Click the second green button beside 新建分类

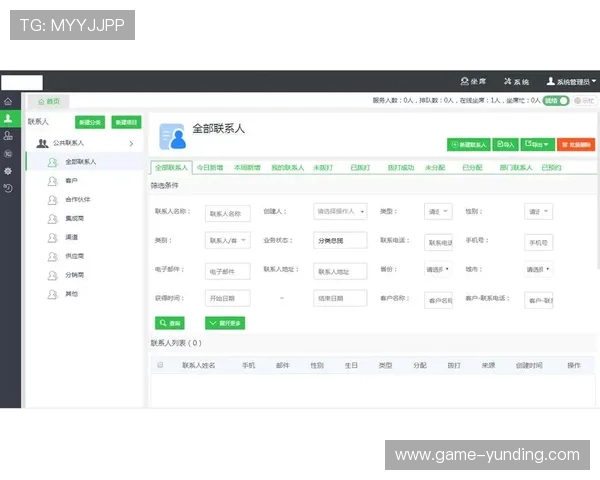point(126,122)
